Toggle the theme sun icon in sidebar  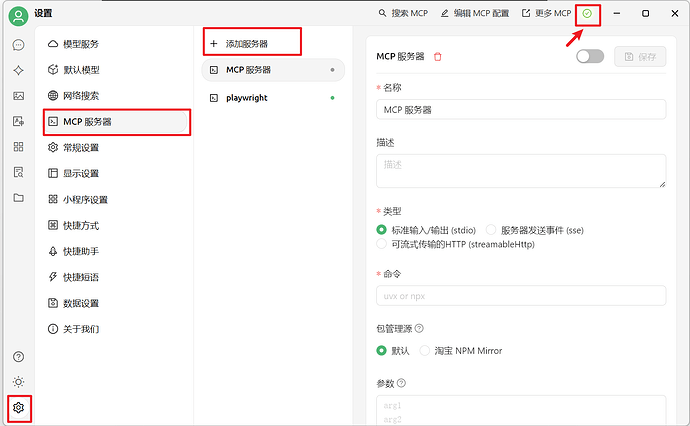(x=18, y=382)
